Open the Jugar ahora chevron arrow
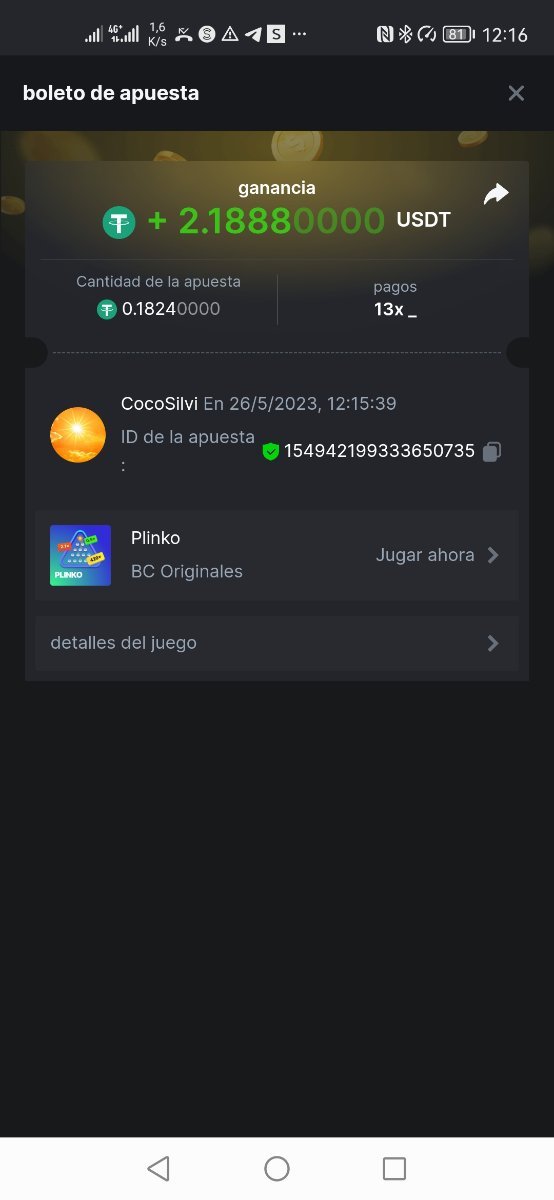 click(493, 555)
